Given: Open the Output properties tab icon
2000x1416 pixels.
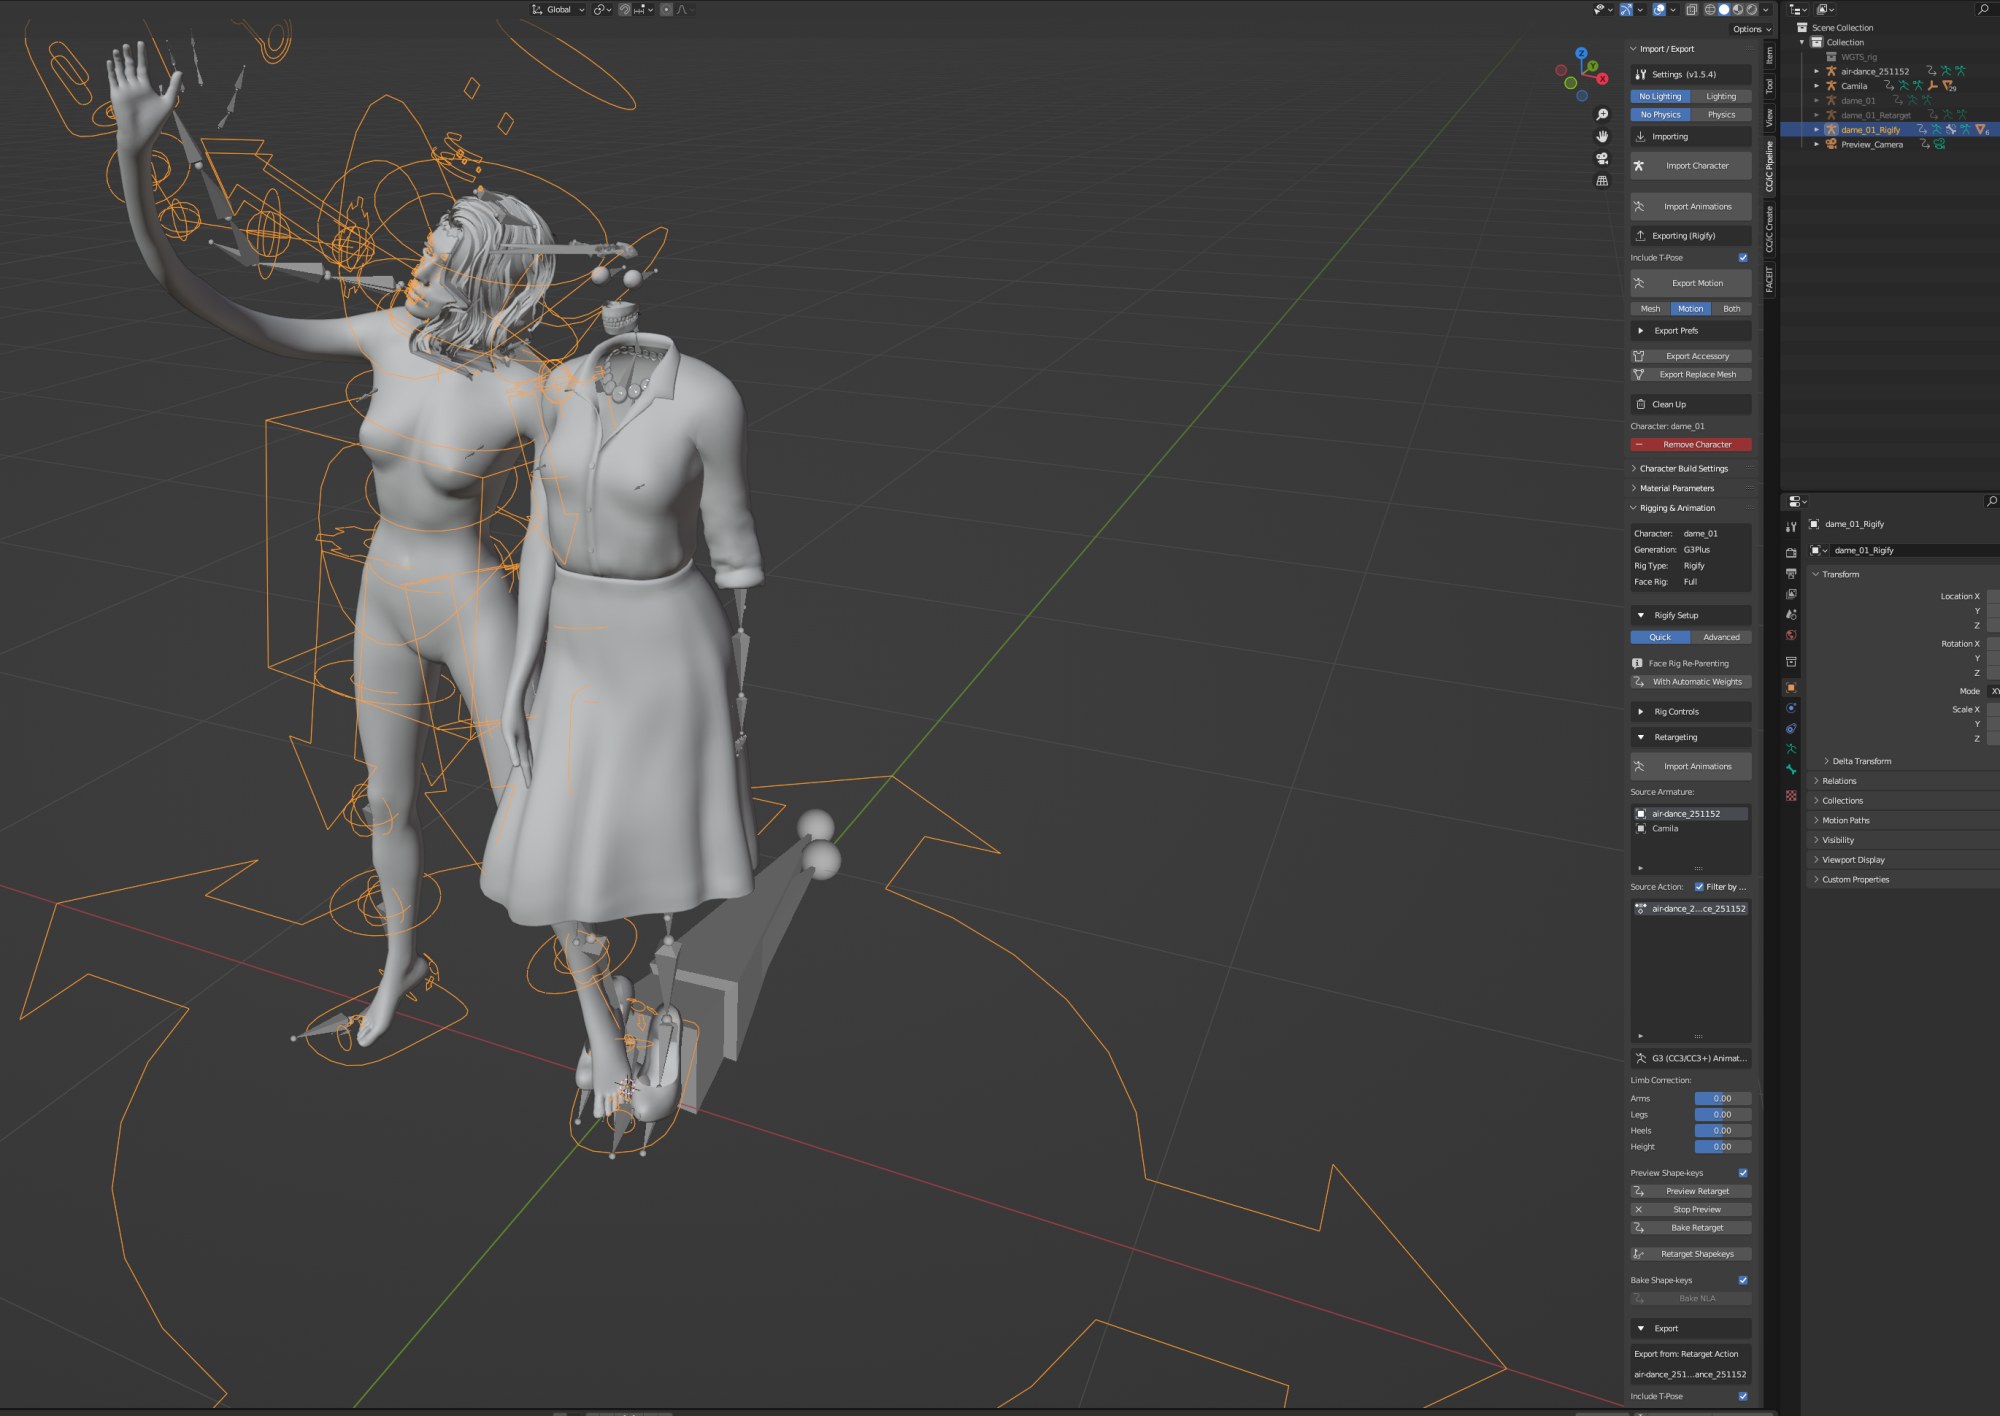Looking at the screenshot, I should (x=1791, y=573).
